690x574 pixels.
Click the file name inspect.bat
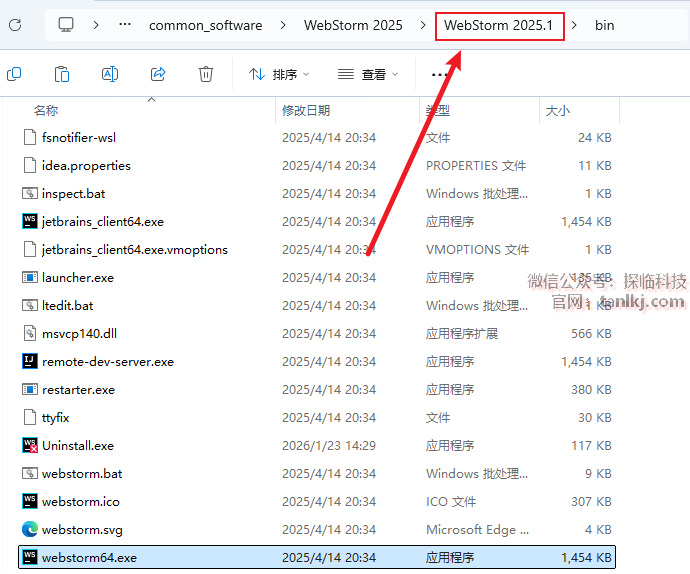click(x=73, y=194)
